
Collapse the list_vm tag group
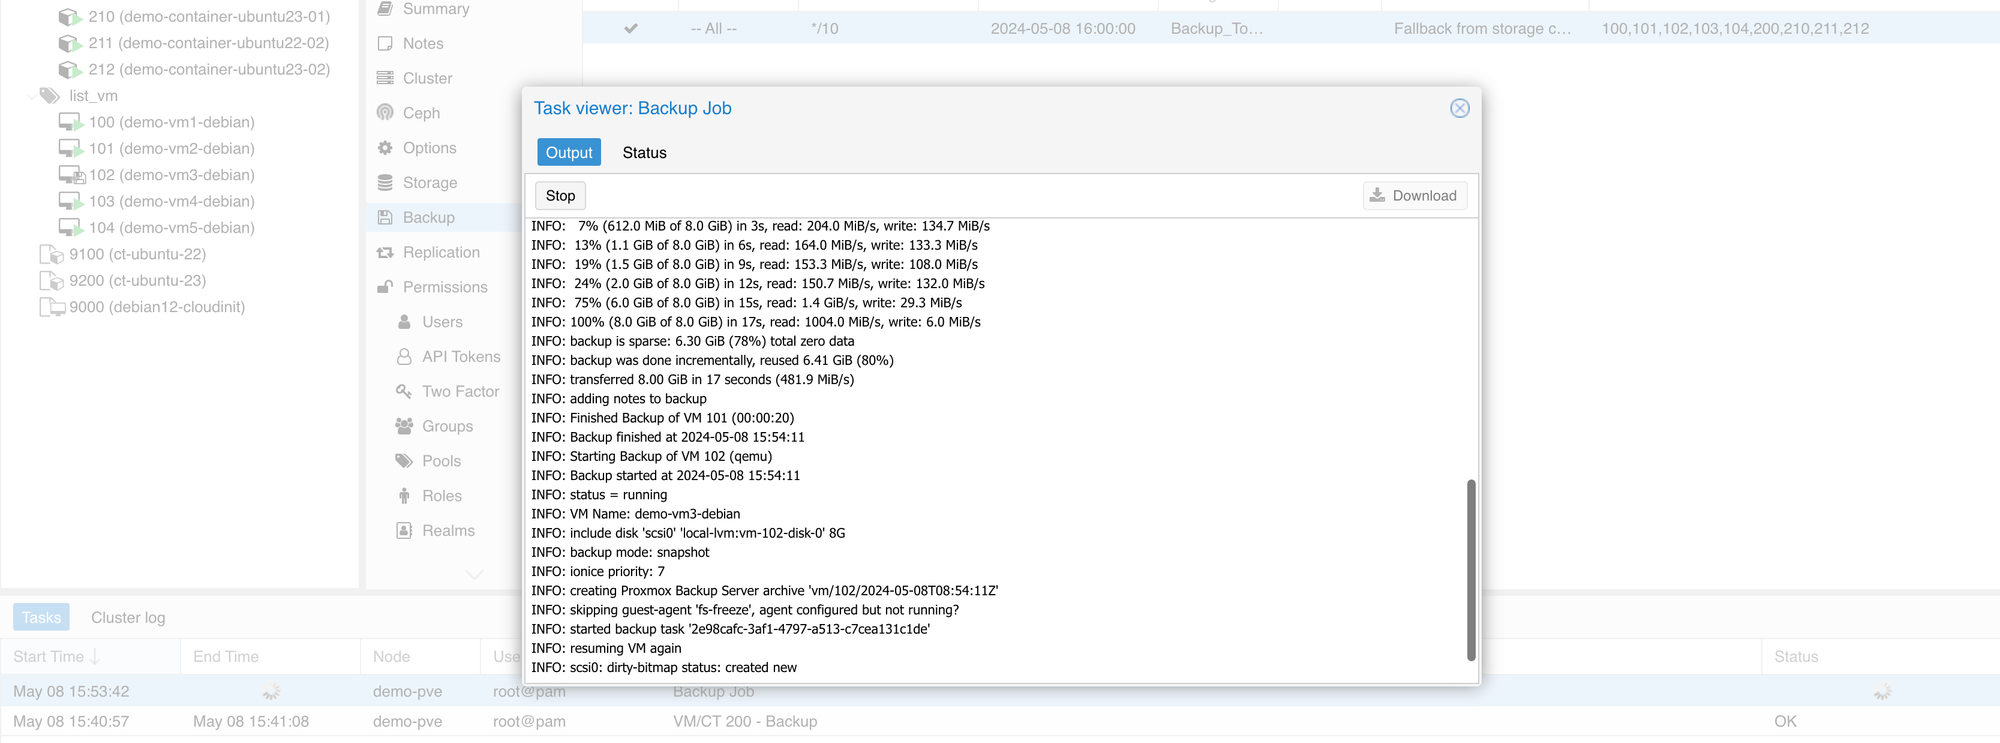[30, 96]
